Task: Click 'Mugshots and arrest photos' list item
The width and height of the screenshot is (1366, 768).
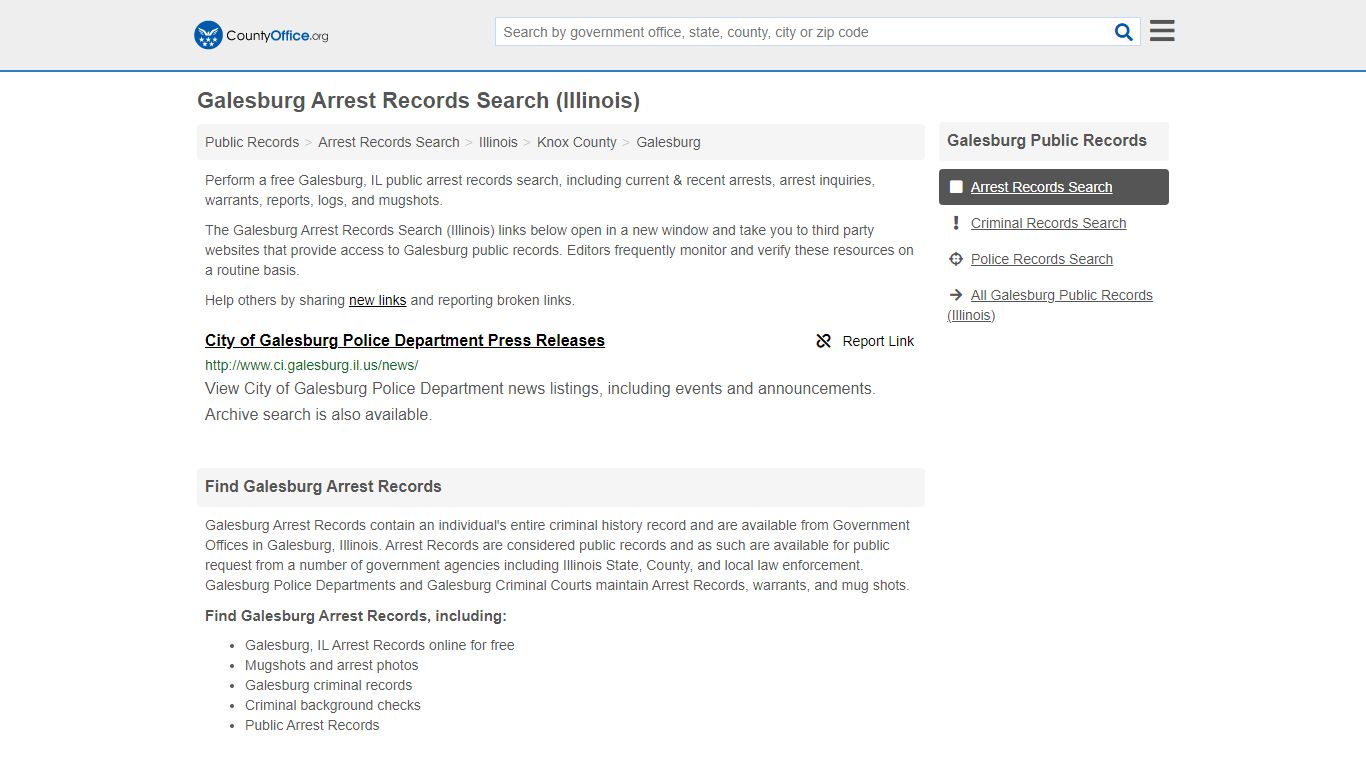Action: pyautogui.click(x=332, y=665)
